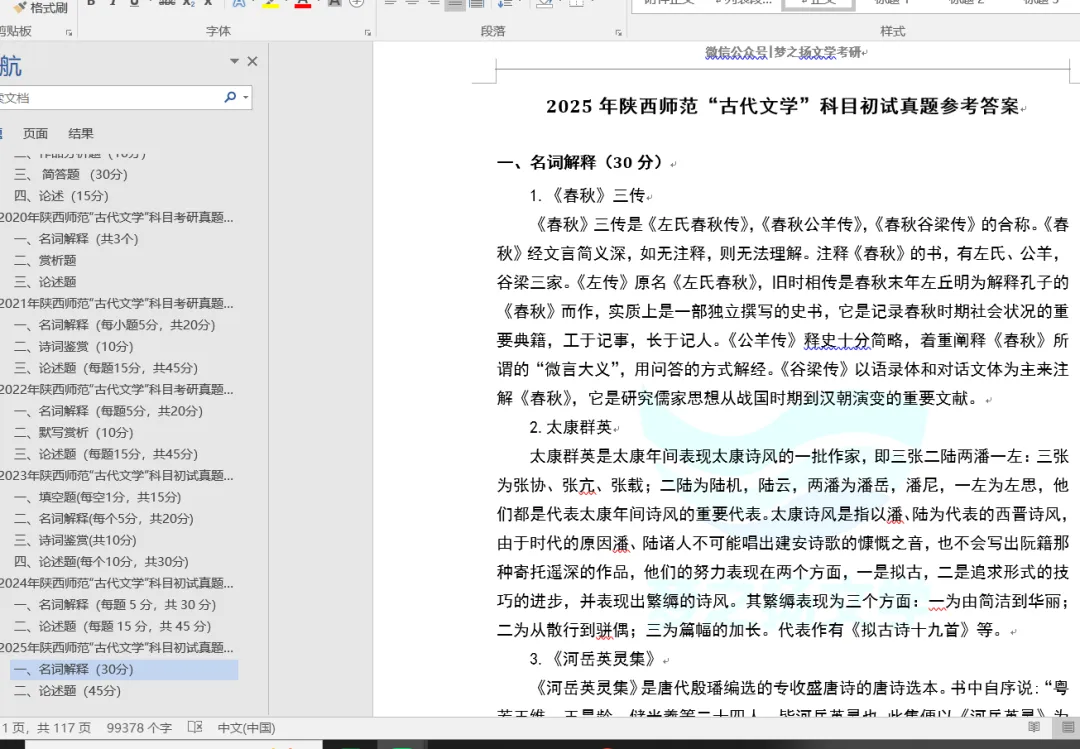Click in the navigation search box
This screenshot has height=749, width=1080.
pyautogui.click(x=110, y=97)
